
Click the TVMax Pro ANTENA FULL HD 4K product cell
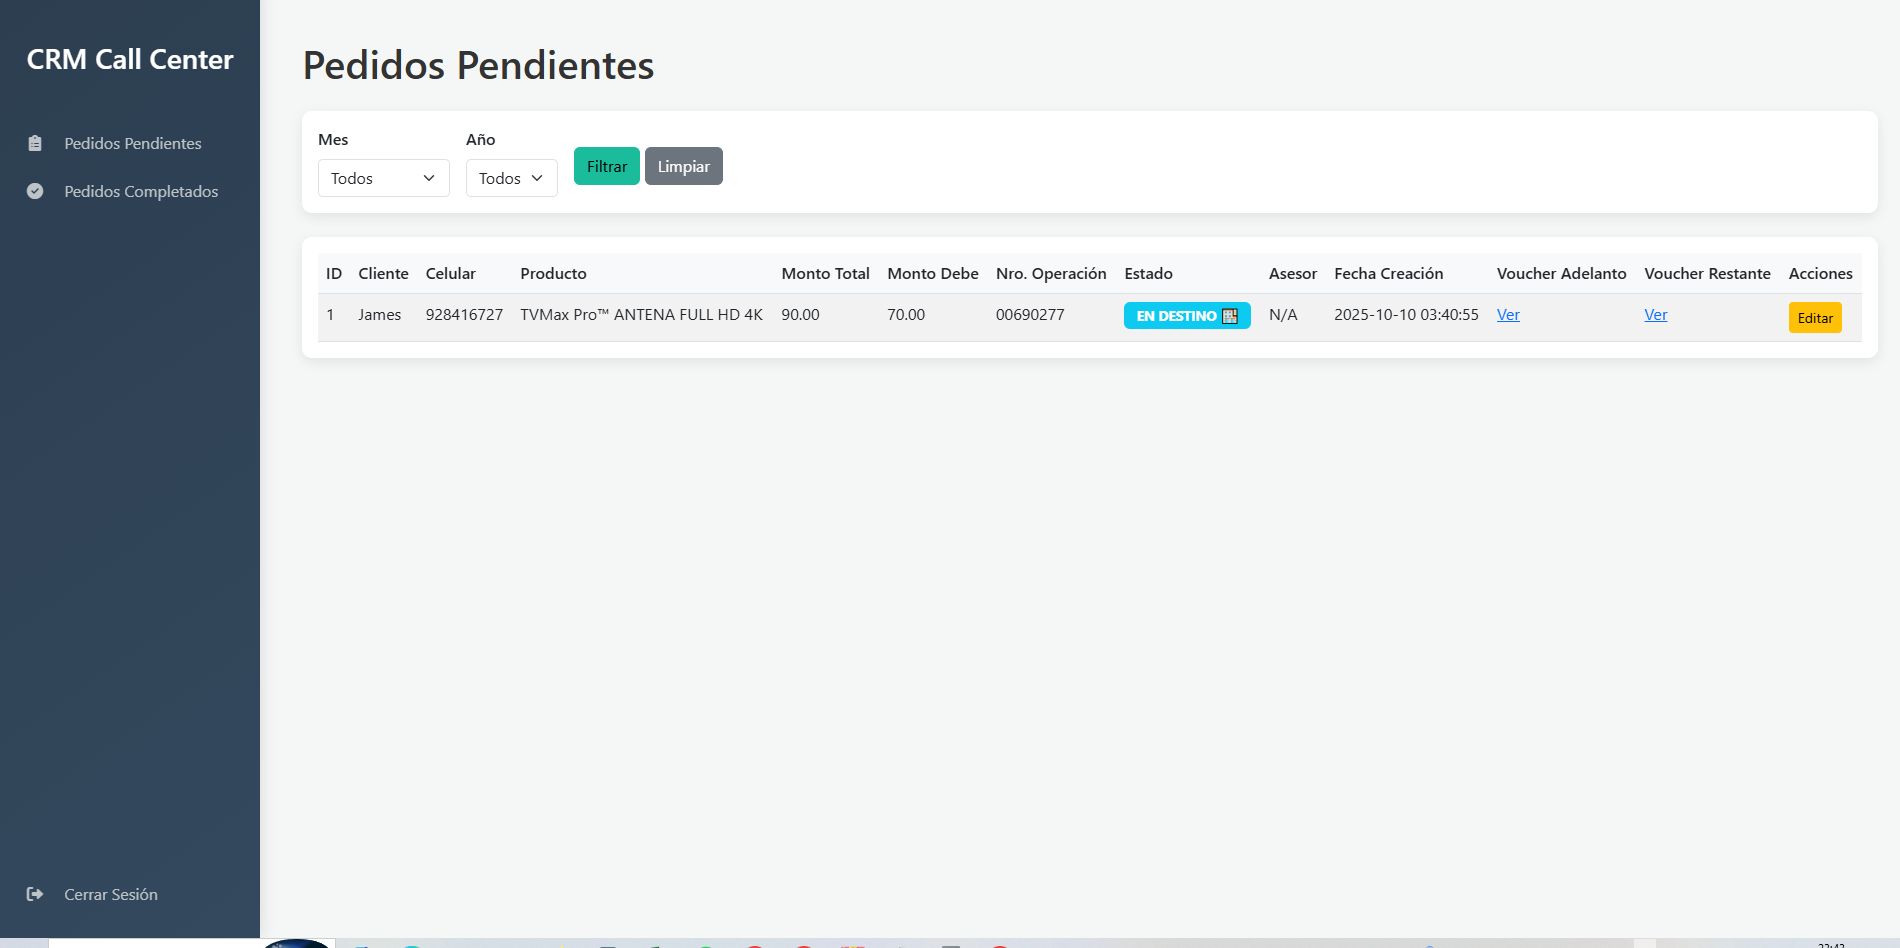point(641,315)
